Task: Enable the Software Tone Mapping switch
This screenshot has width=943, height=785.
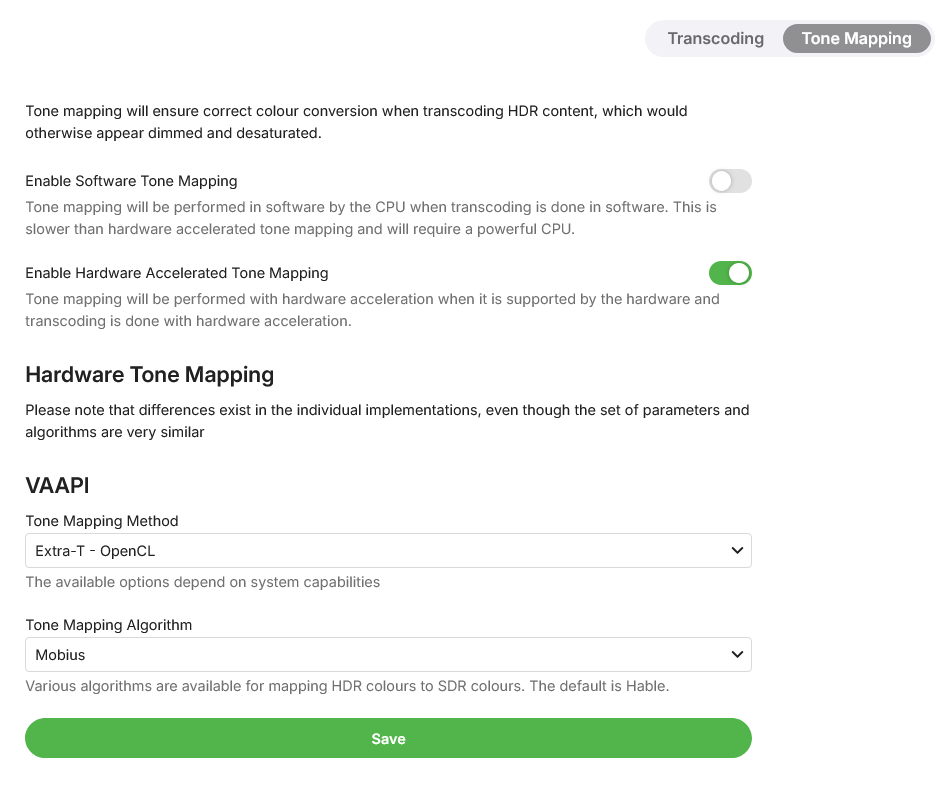Action: [x=729, y=181]
